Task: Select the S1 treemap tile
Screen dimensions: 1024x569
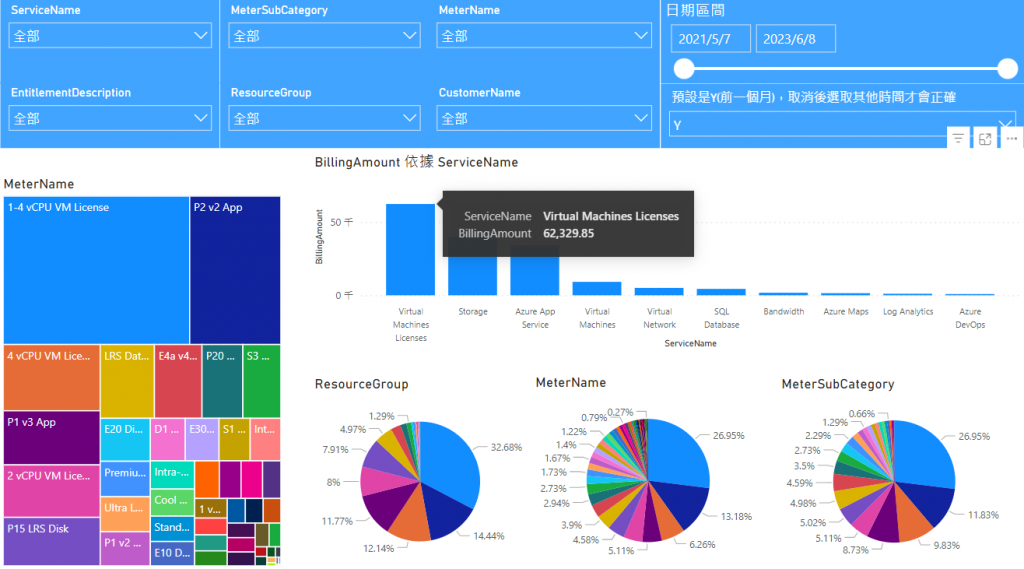Action: pos(234,440)
